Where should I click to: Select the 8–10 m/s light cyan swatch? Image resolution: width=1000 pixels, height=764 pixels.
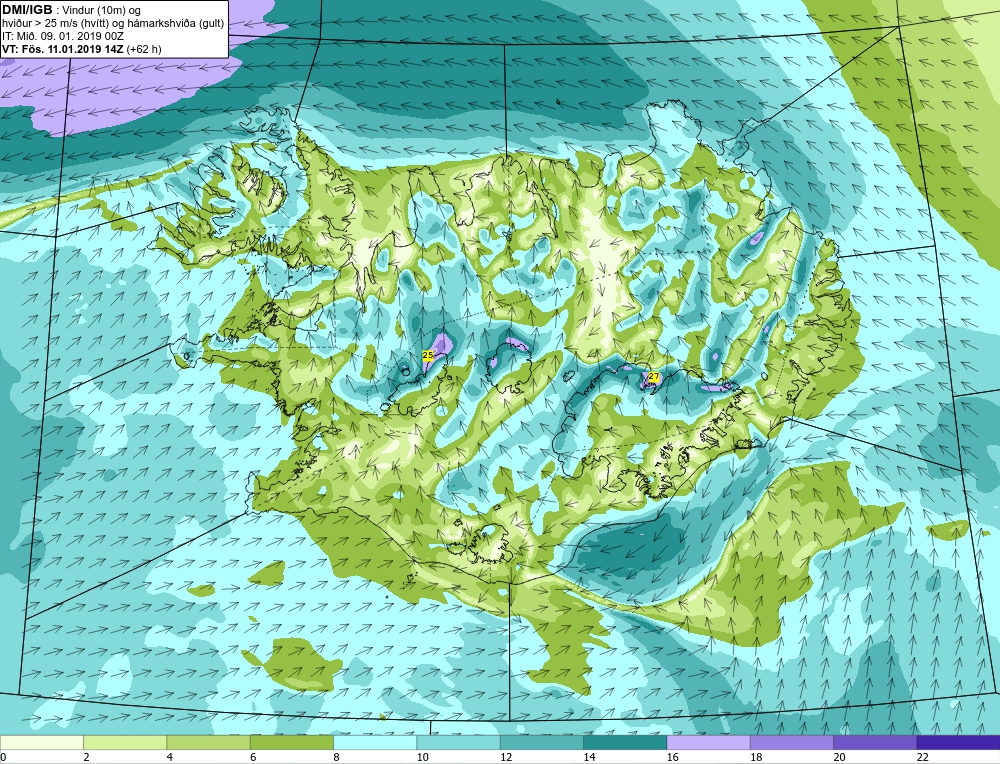coord(375,742)
